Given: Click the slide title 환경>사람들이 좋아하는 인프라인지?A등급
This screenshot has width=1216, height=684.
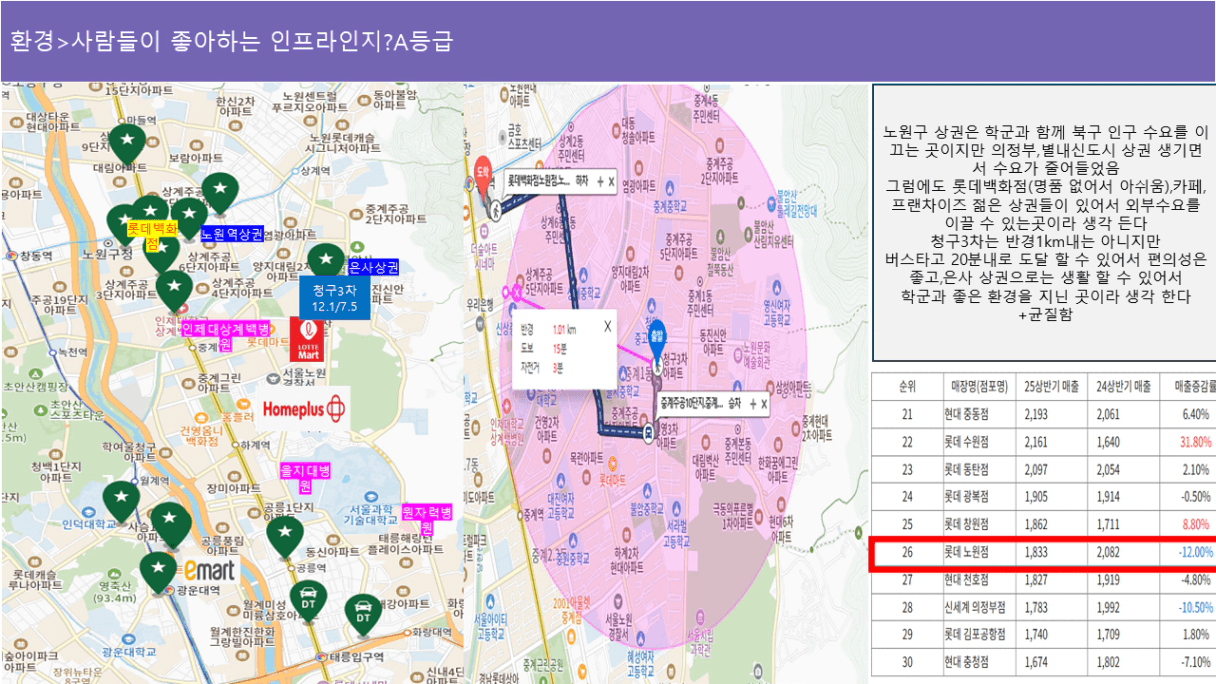Looking at the screenshot, I should point(231,41).
